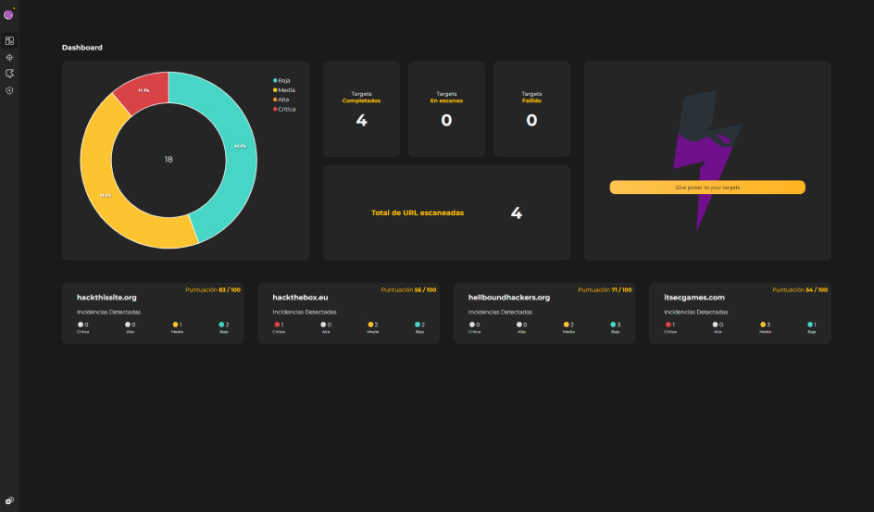Screen dimensions: 874x512
Task: Select the Targets Completados card
Action: click(x=361, y=109)
